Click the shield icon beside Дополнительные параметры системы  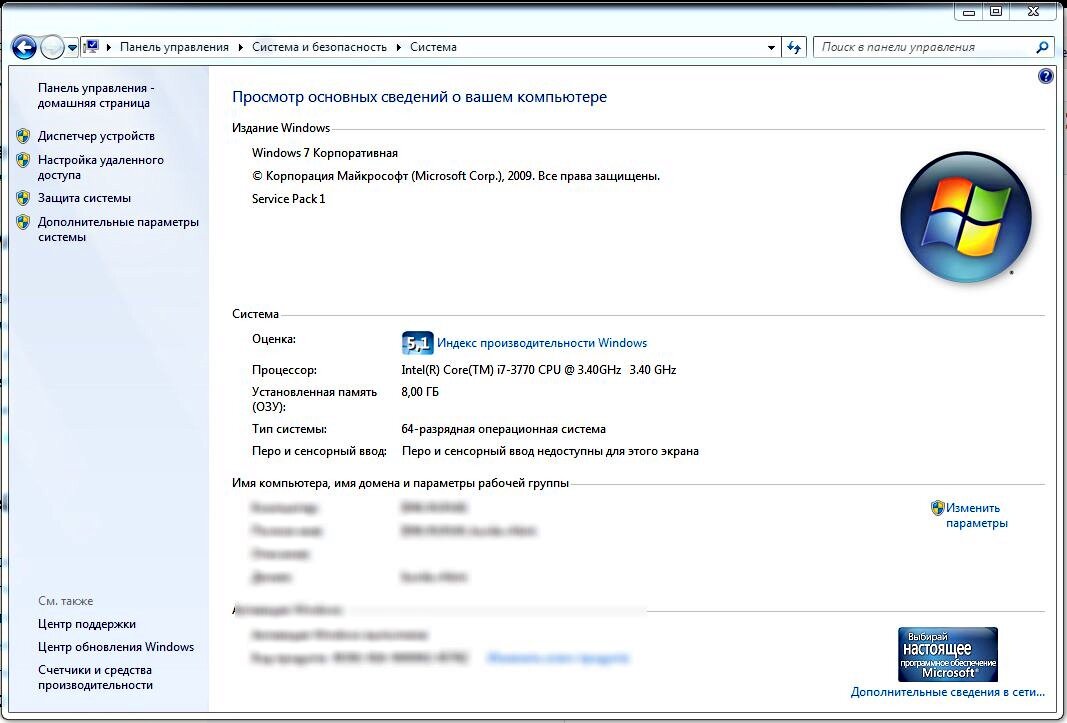pos(23,222)
